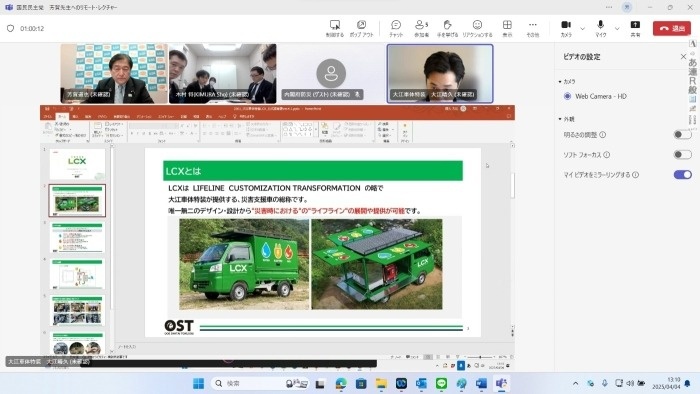This screenshot has width=700, height=394.
Task: Open the Chat panel icon
Action: click(x=396, y=25)
